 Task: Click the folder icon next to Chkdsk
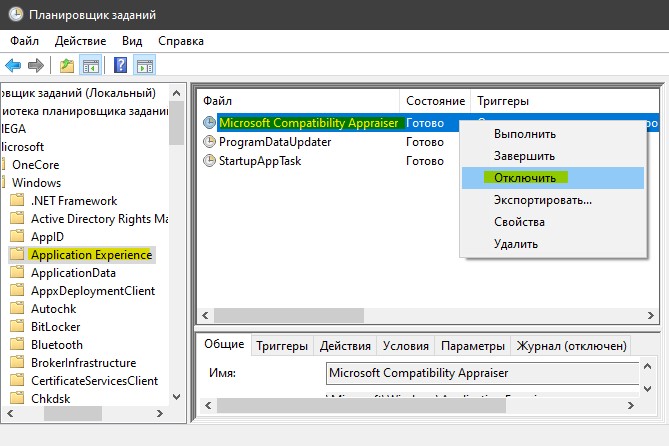pos(17,398)
